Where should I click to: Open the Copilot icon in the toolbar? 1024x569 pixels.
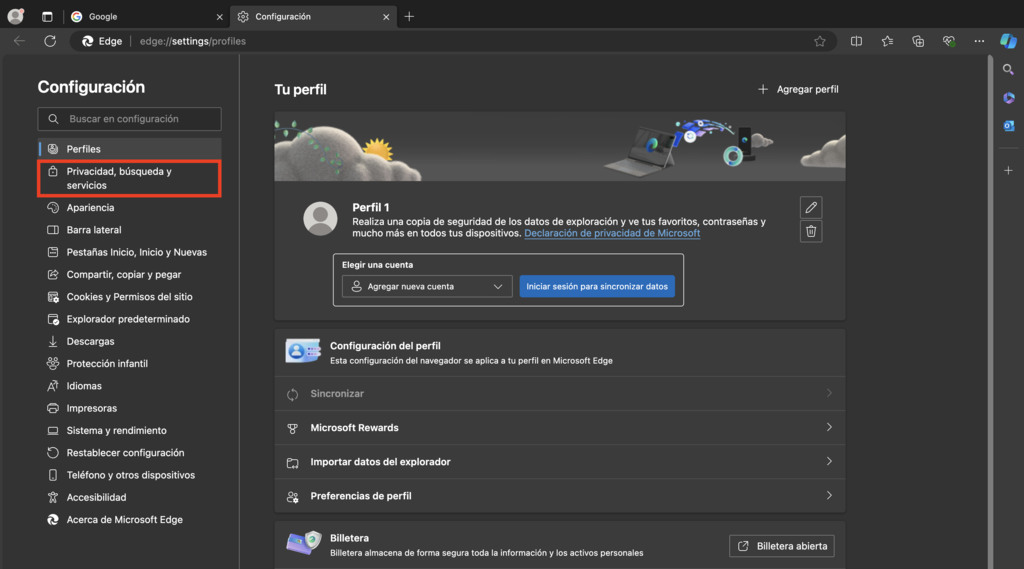point(1008,41)
